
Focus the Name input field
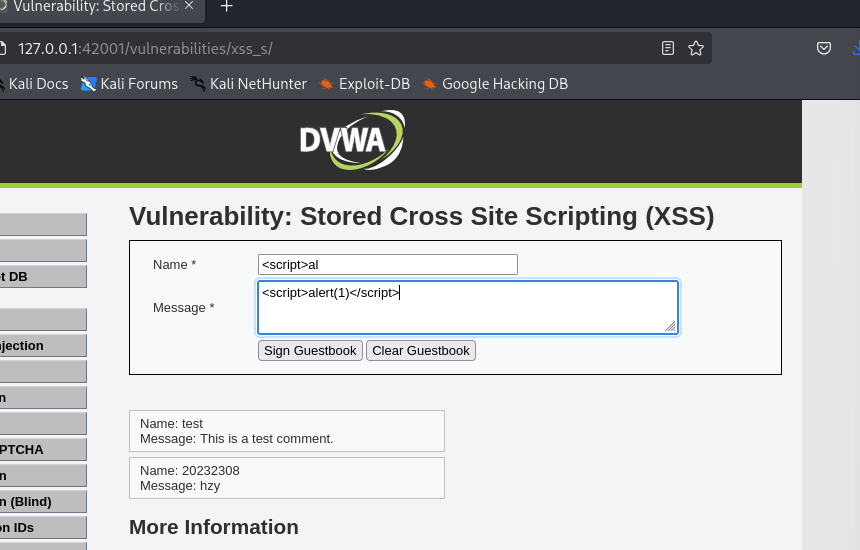tap(388, 264)
